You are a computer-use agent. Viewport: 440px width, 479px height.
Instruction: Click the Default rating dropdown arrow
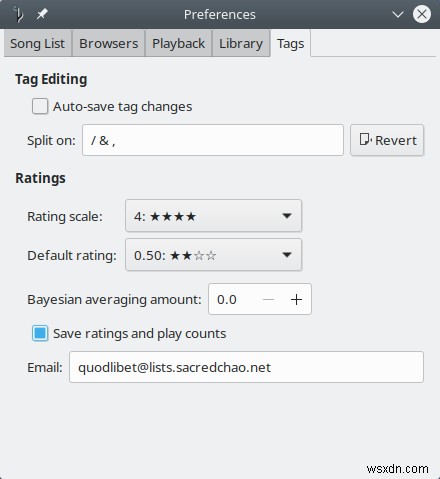click(x=287, y=255)
